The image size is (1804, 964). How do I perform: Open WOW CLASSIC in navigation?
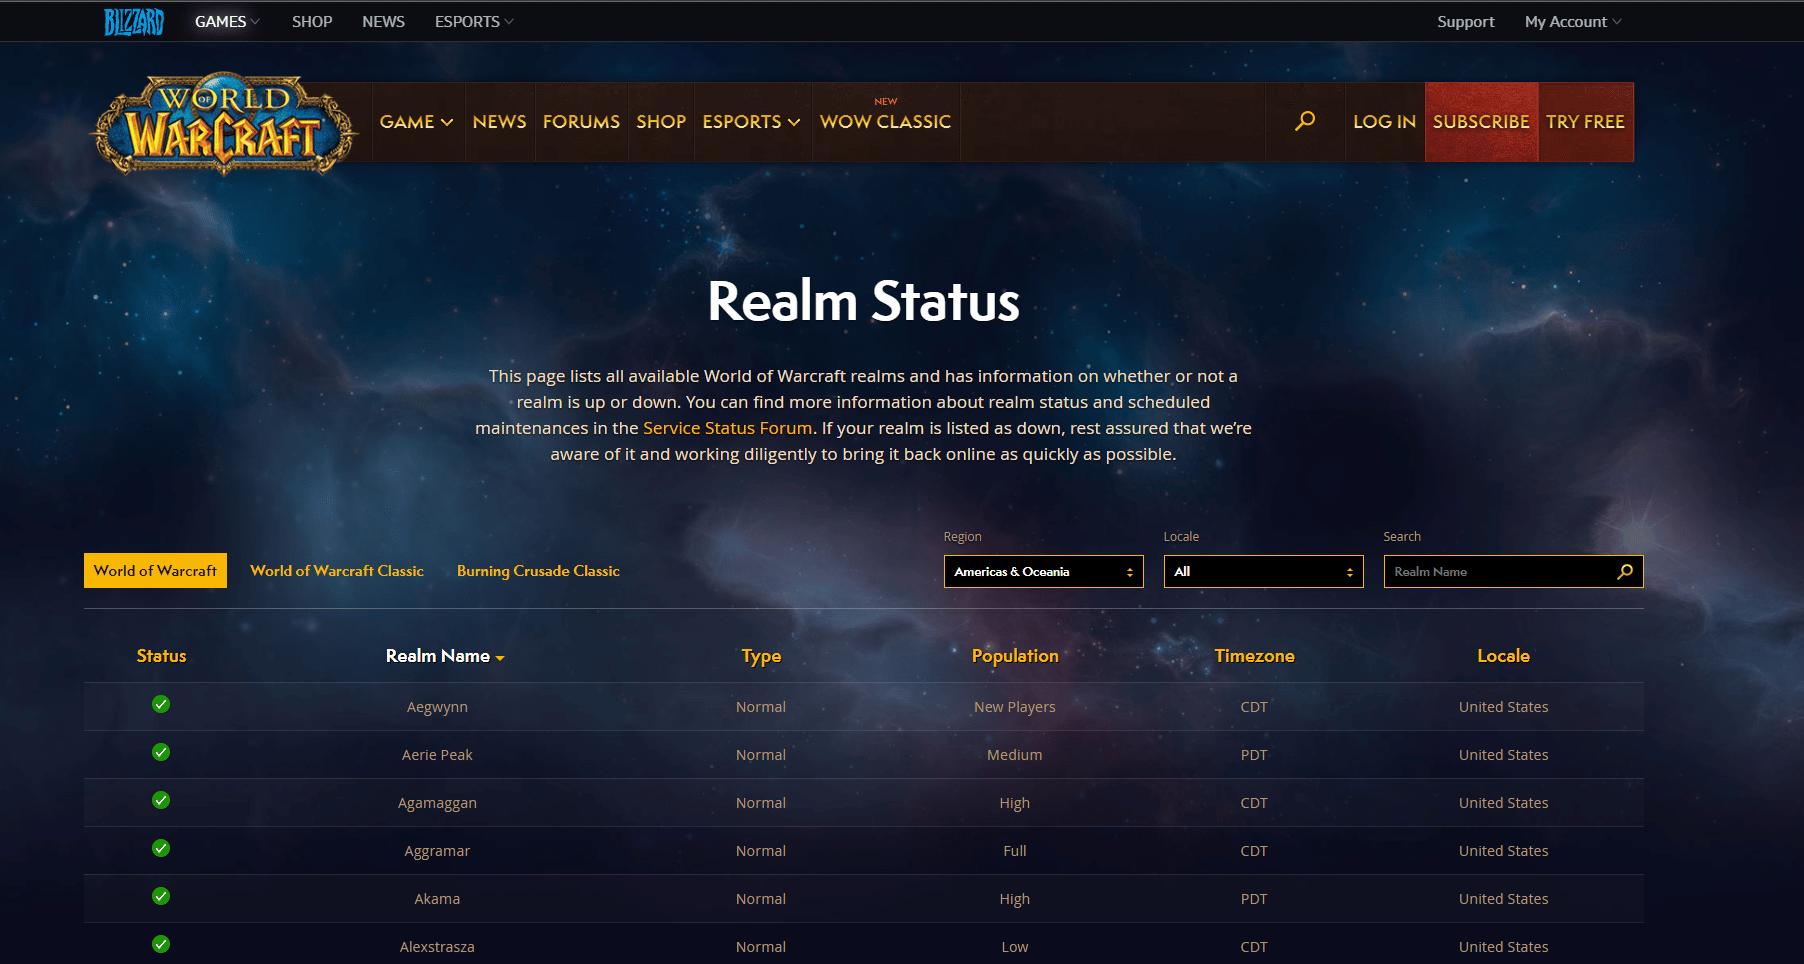[x=885, y=122]
